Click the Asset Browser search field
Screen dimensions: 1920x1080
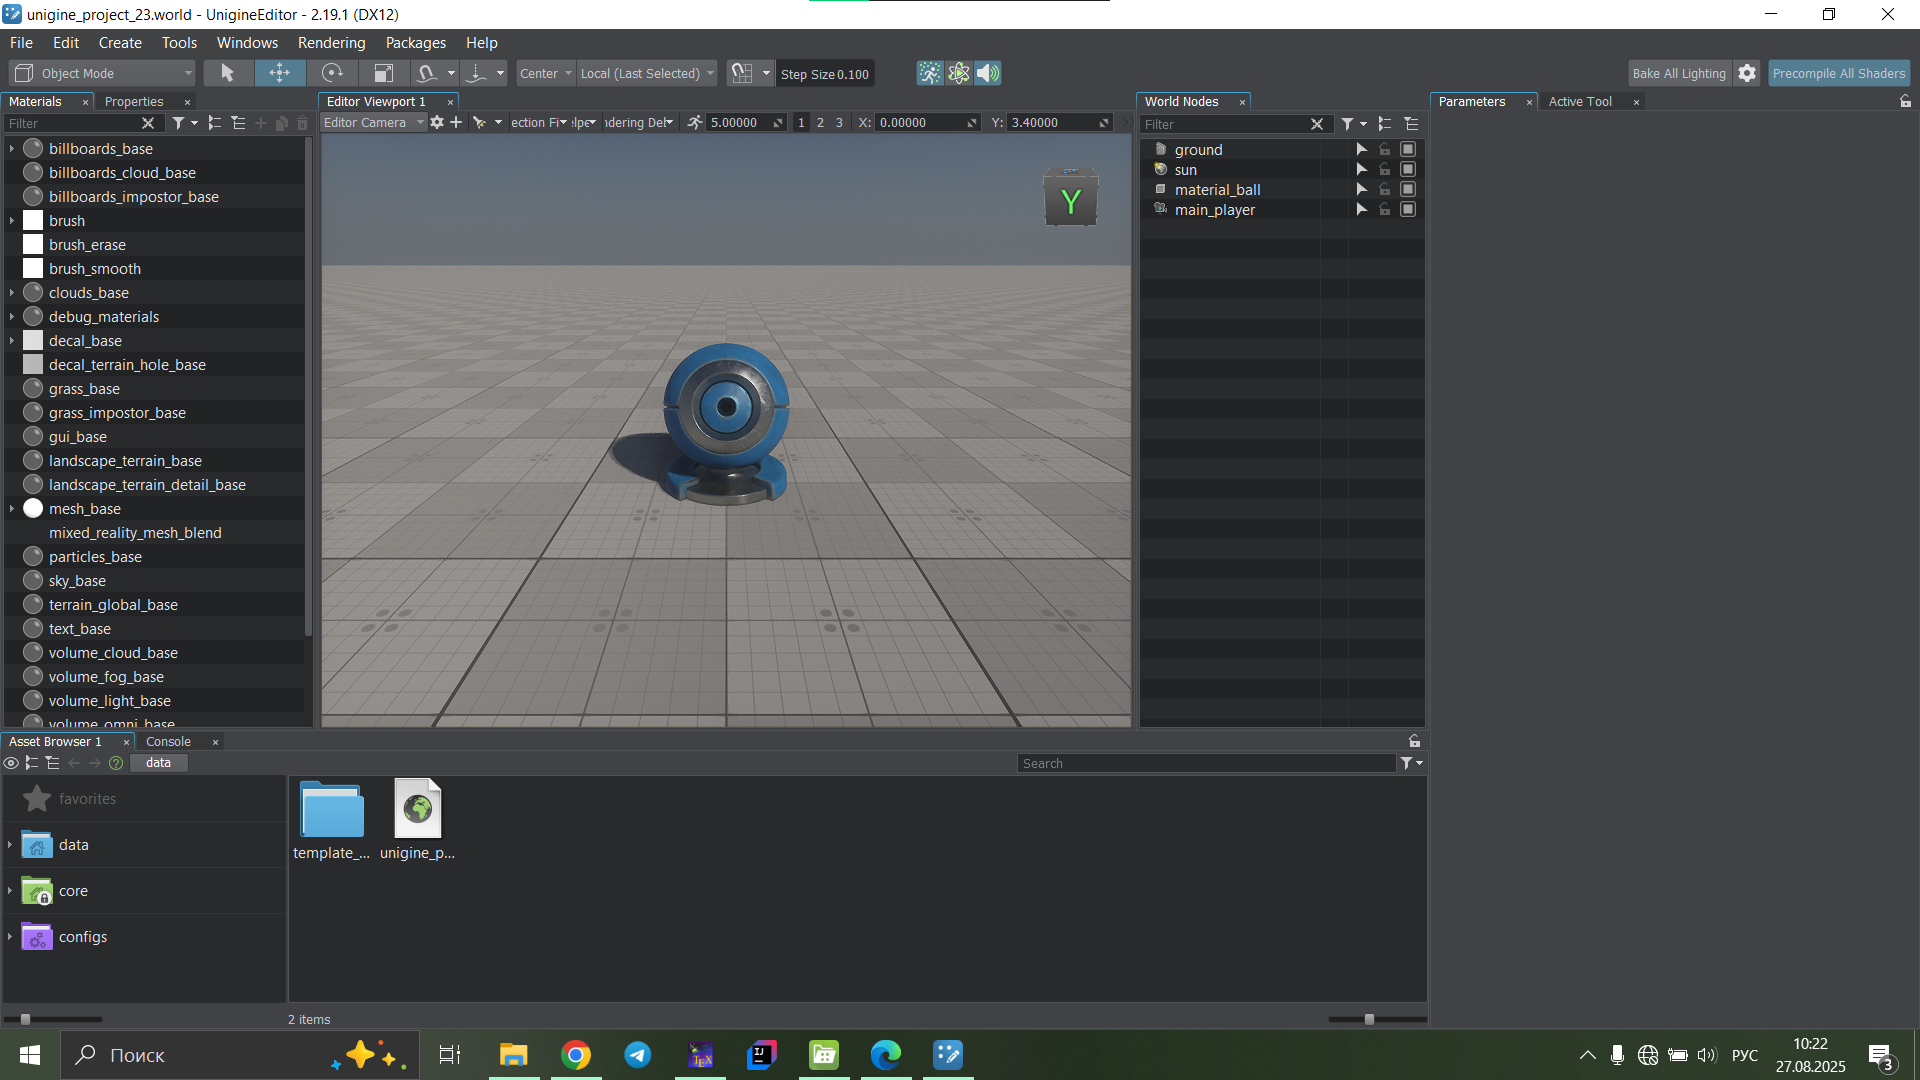[1205, 763]
